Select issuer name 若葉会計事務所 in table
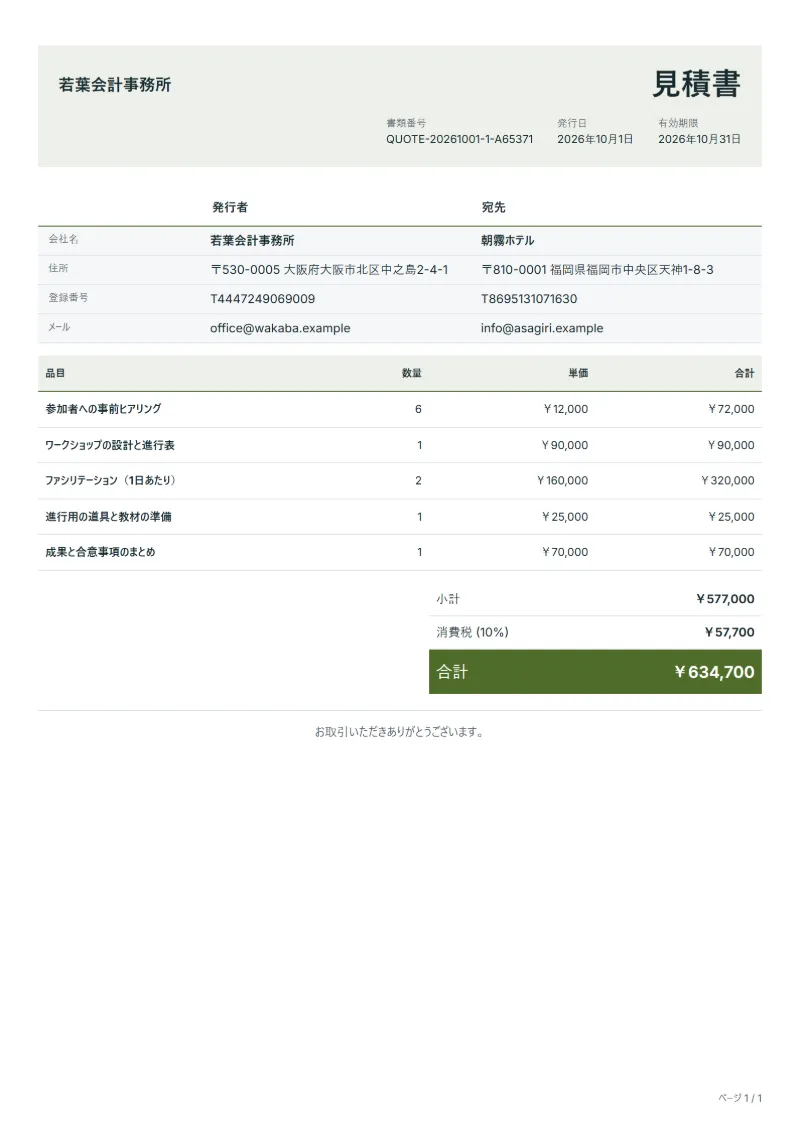800x1131 pixels. pos(252,240)
